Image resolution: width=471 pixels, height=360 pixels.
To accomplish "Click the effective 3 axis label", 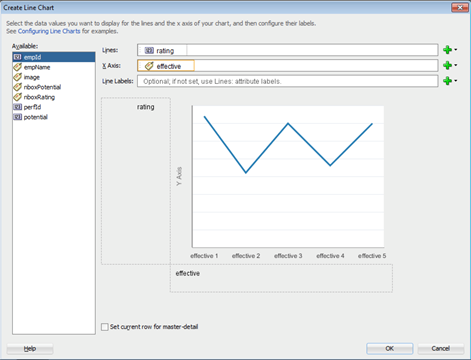I will [288, 256].
